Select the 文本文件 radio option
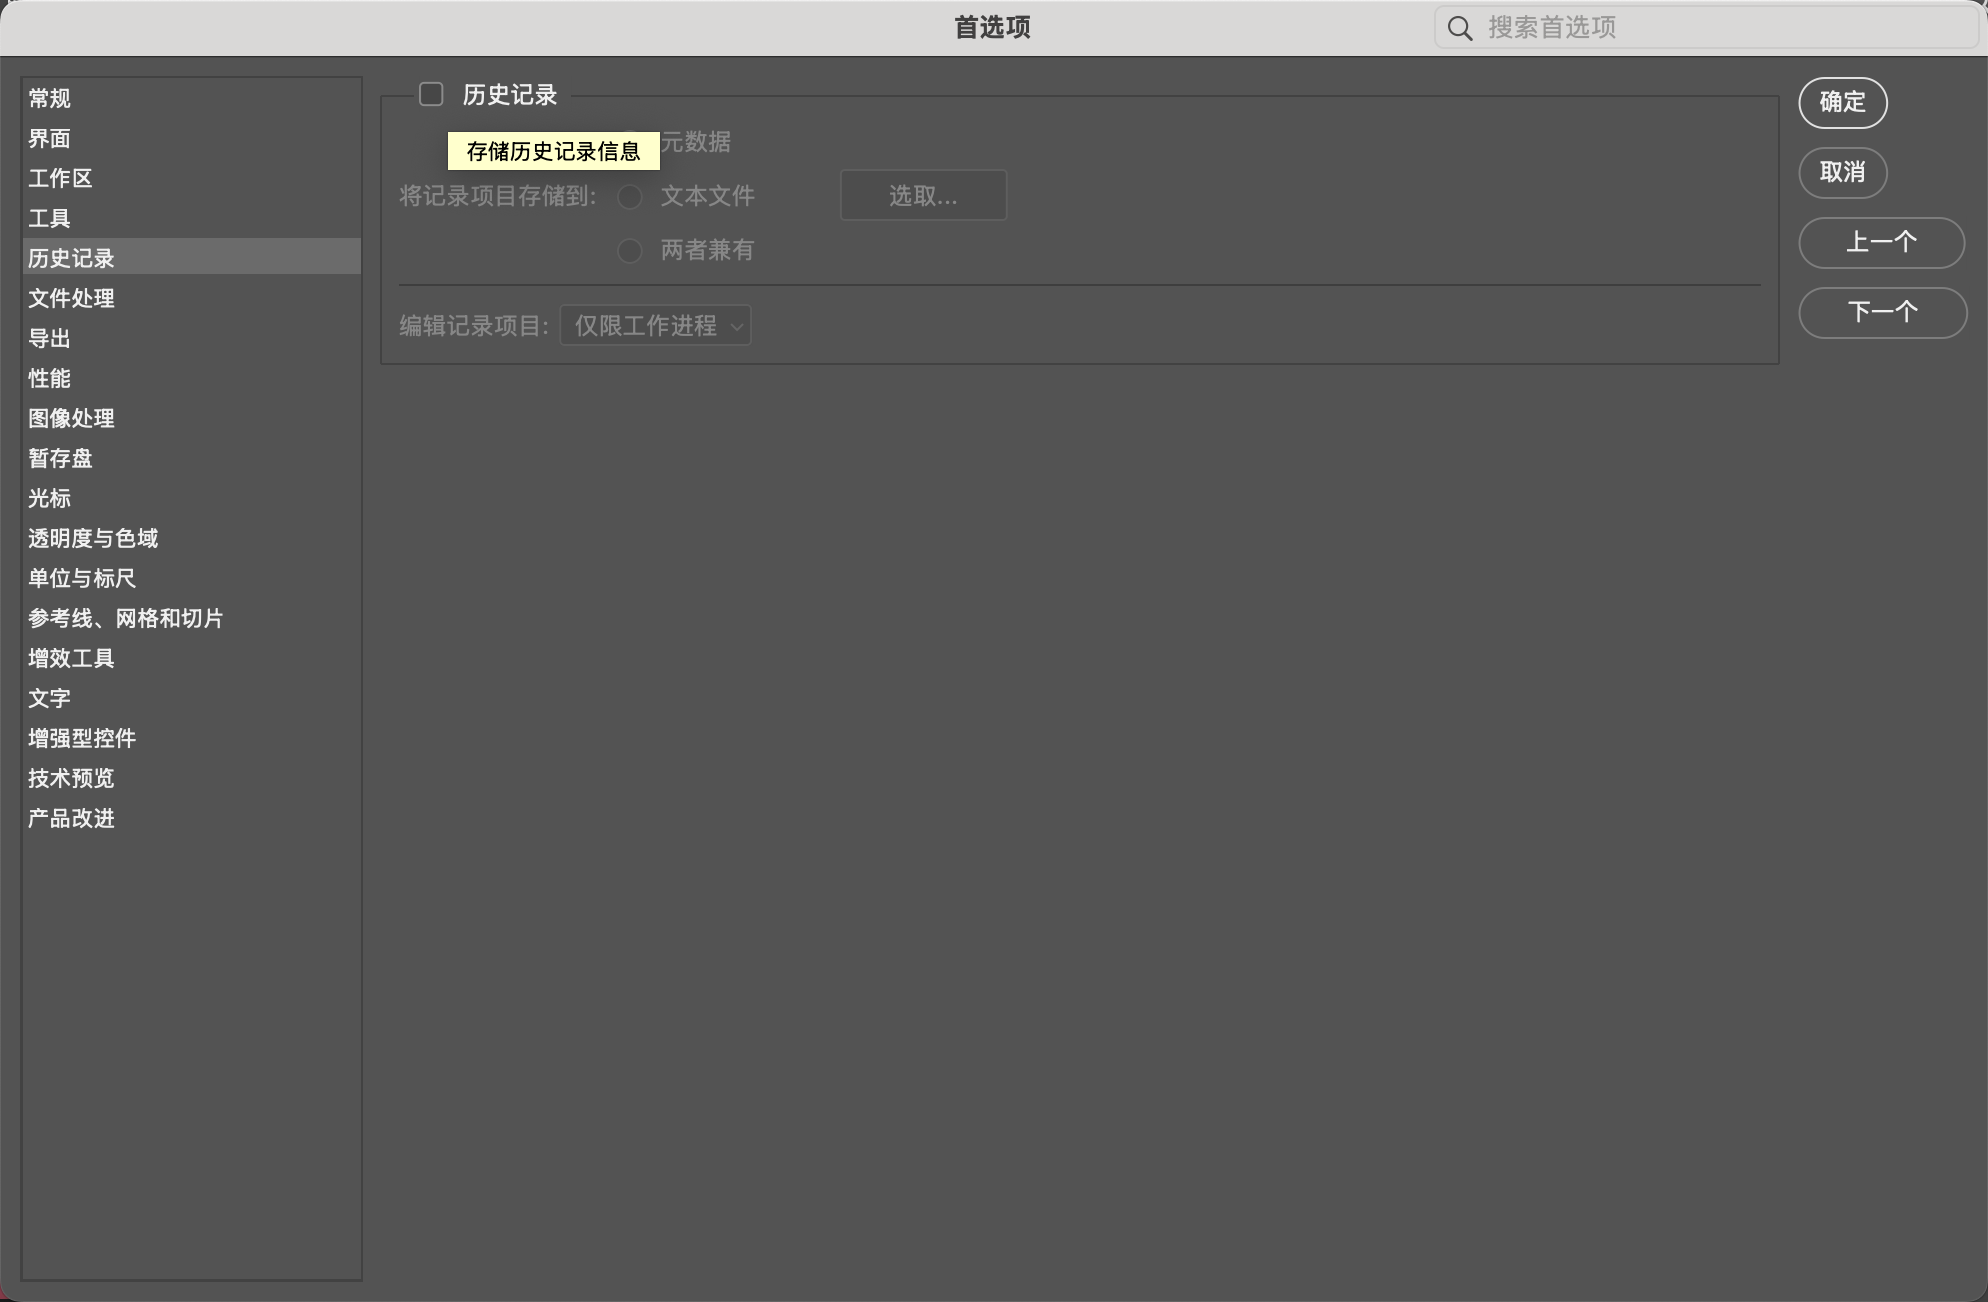Image resolution: width=1988 pixels, height=1302 pixels. (x=630, y=196)
